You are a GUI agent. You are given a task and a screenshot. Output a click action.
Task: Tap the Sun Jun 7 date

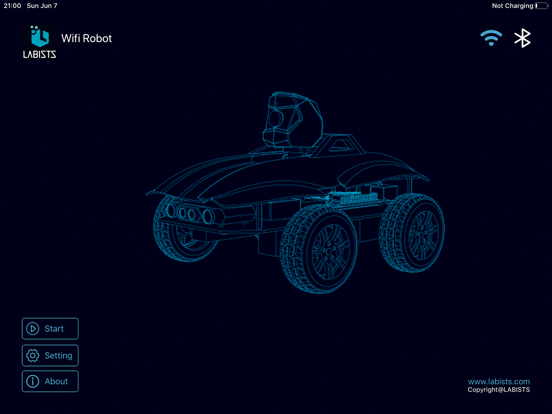click(x=42, y=6)
